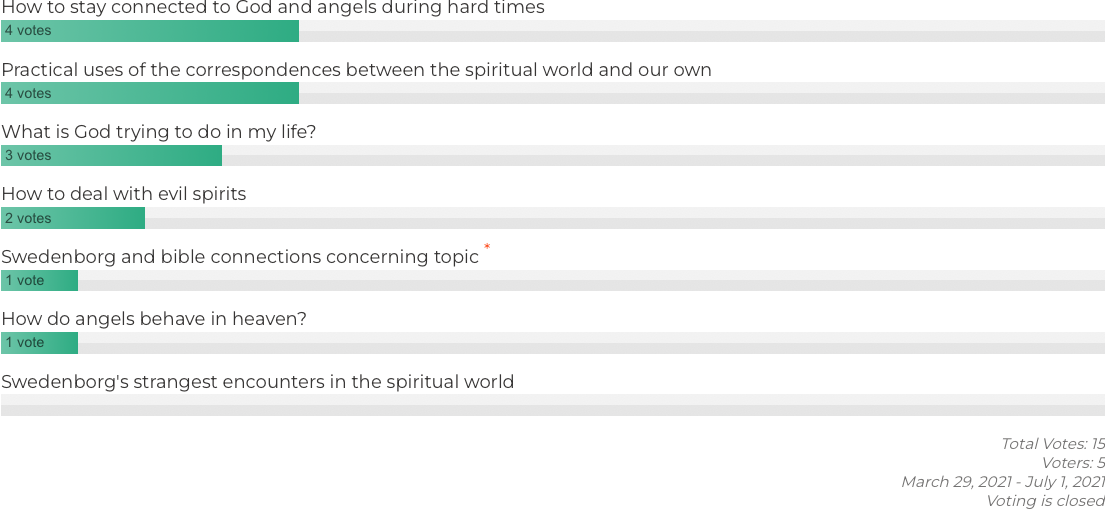Click the red asterisk beside Swedenborg bible topic

[x=487, y=246]
